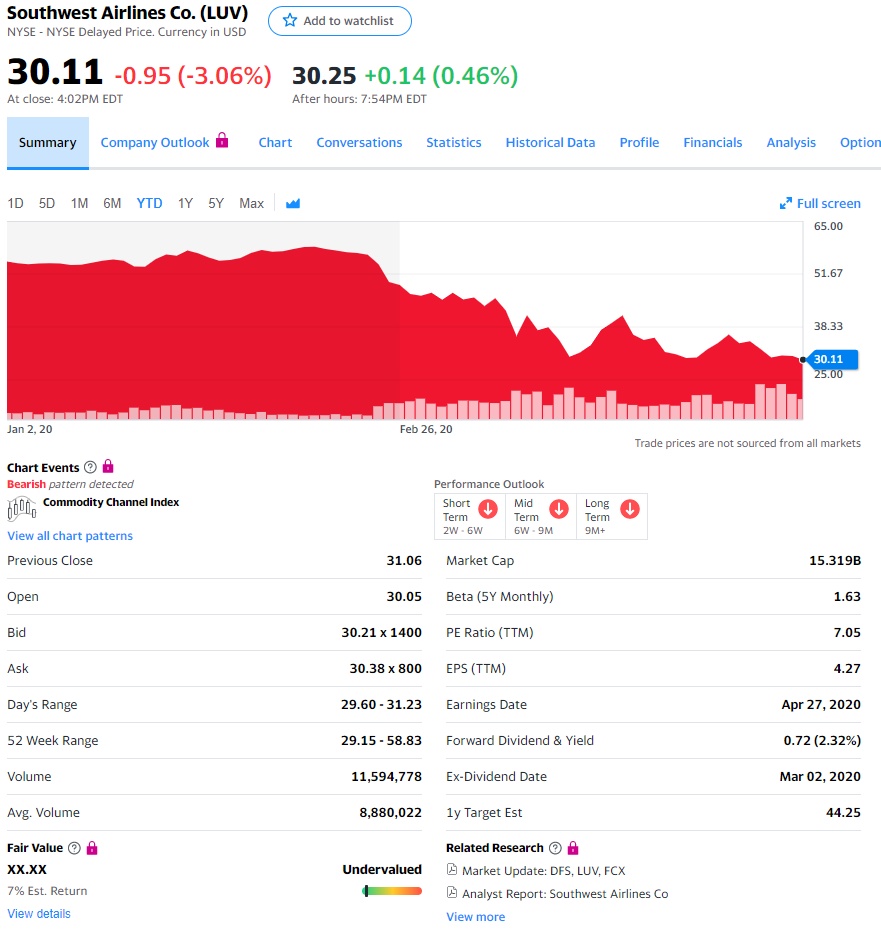The image size is (881, 939).
Task: Set chart range to 6M
Action: click(112, 204)
